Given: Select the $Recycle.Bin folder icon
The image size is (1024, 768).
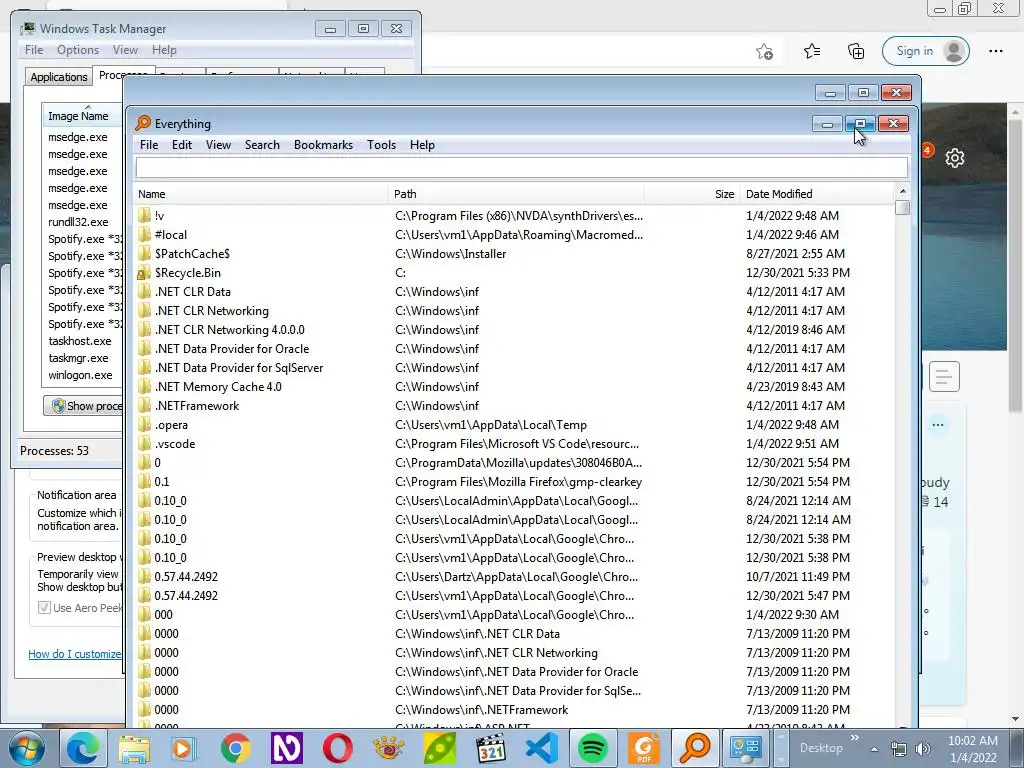Looking at the screenshot, I should click(144, 273).
